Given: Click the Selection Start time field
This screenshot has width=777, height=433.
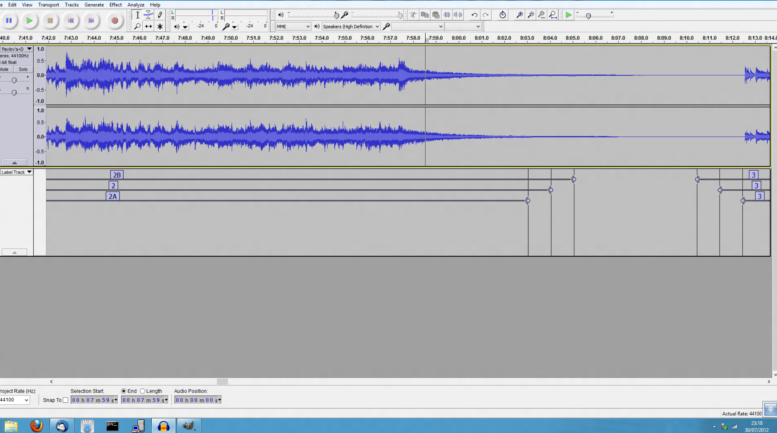Looking at the screenshot, I should 94,400.
